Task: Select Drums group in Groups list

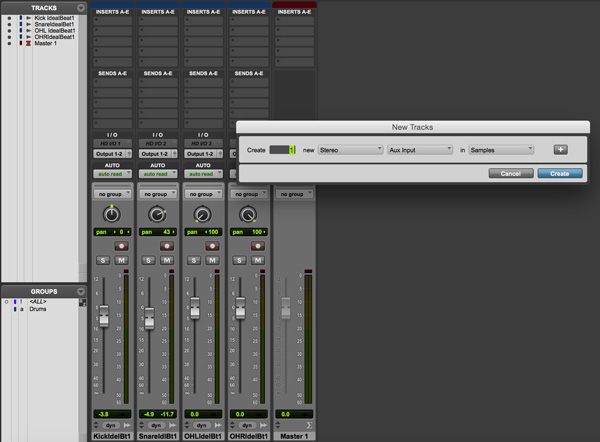Action: [38, 309]
